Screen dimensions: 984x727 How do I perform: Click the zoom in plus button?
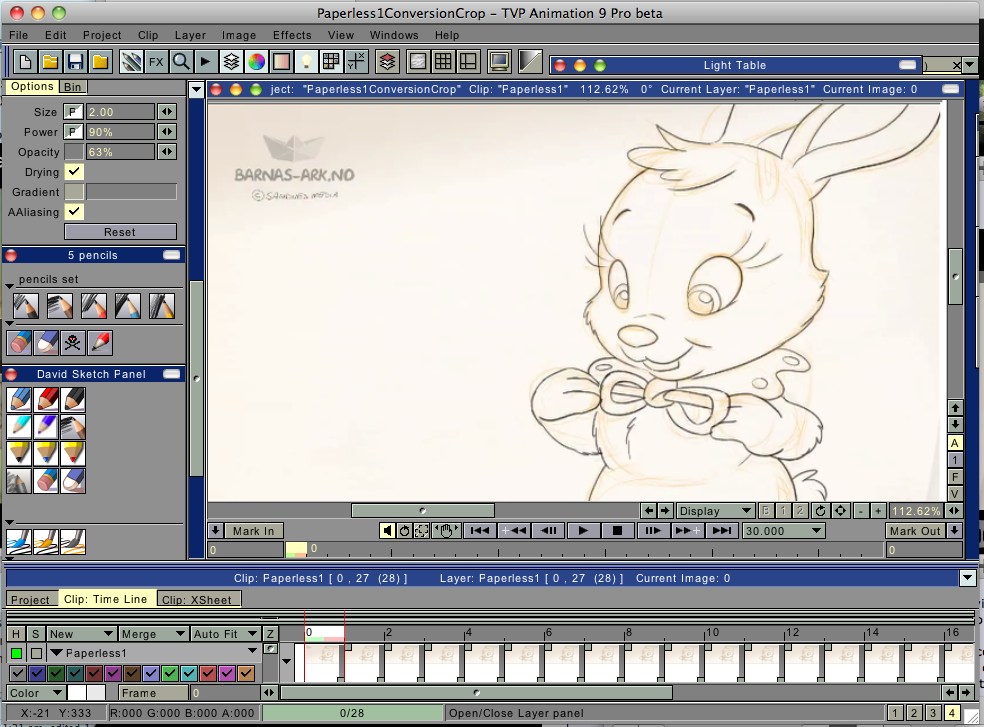pyautogui.click(x=878, y=511)
